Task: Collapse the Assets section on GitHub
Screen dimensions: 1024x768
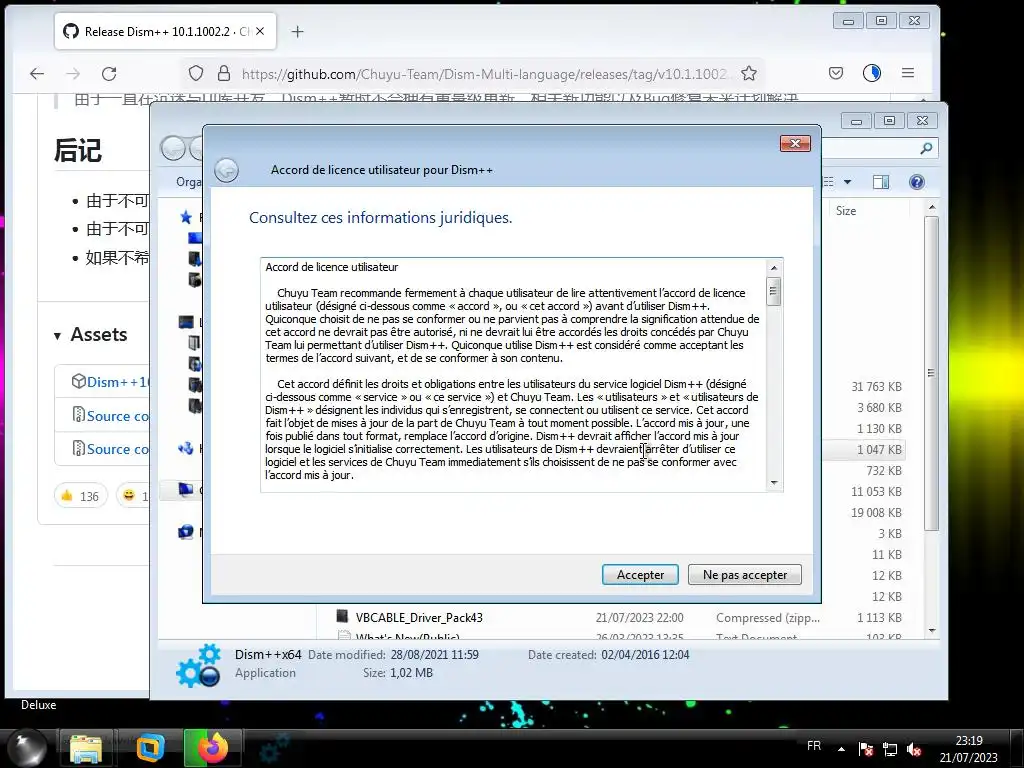Action: [x=91, y=335]
